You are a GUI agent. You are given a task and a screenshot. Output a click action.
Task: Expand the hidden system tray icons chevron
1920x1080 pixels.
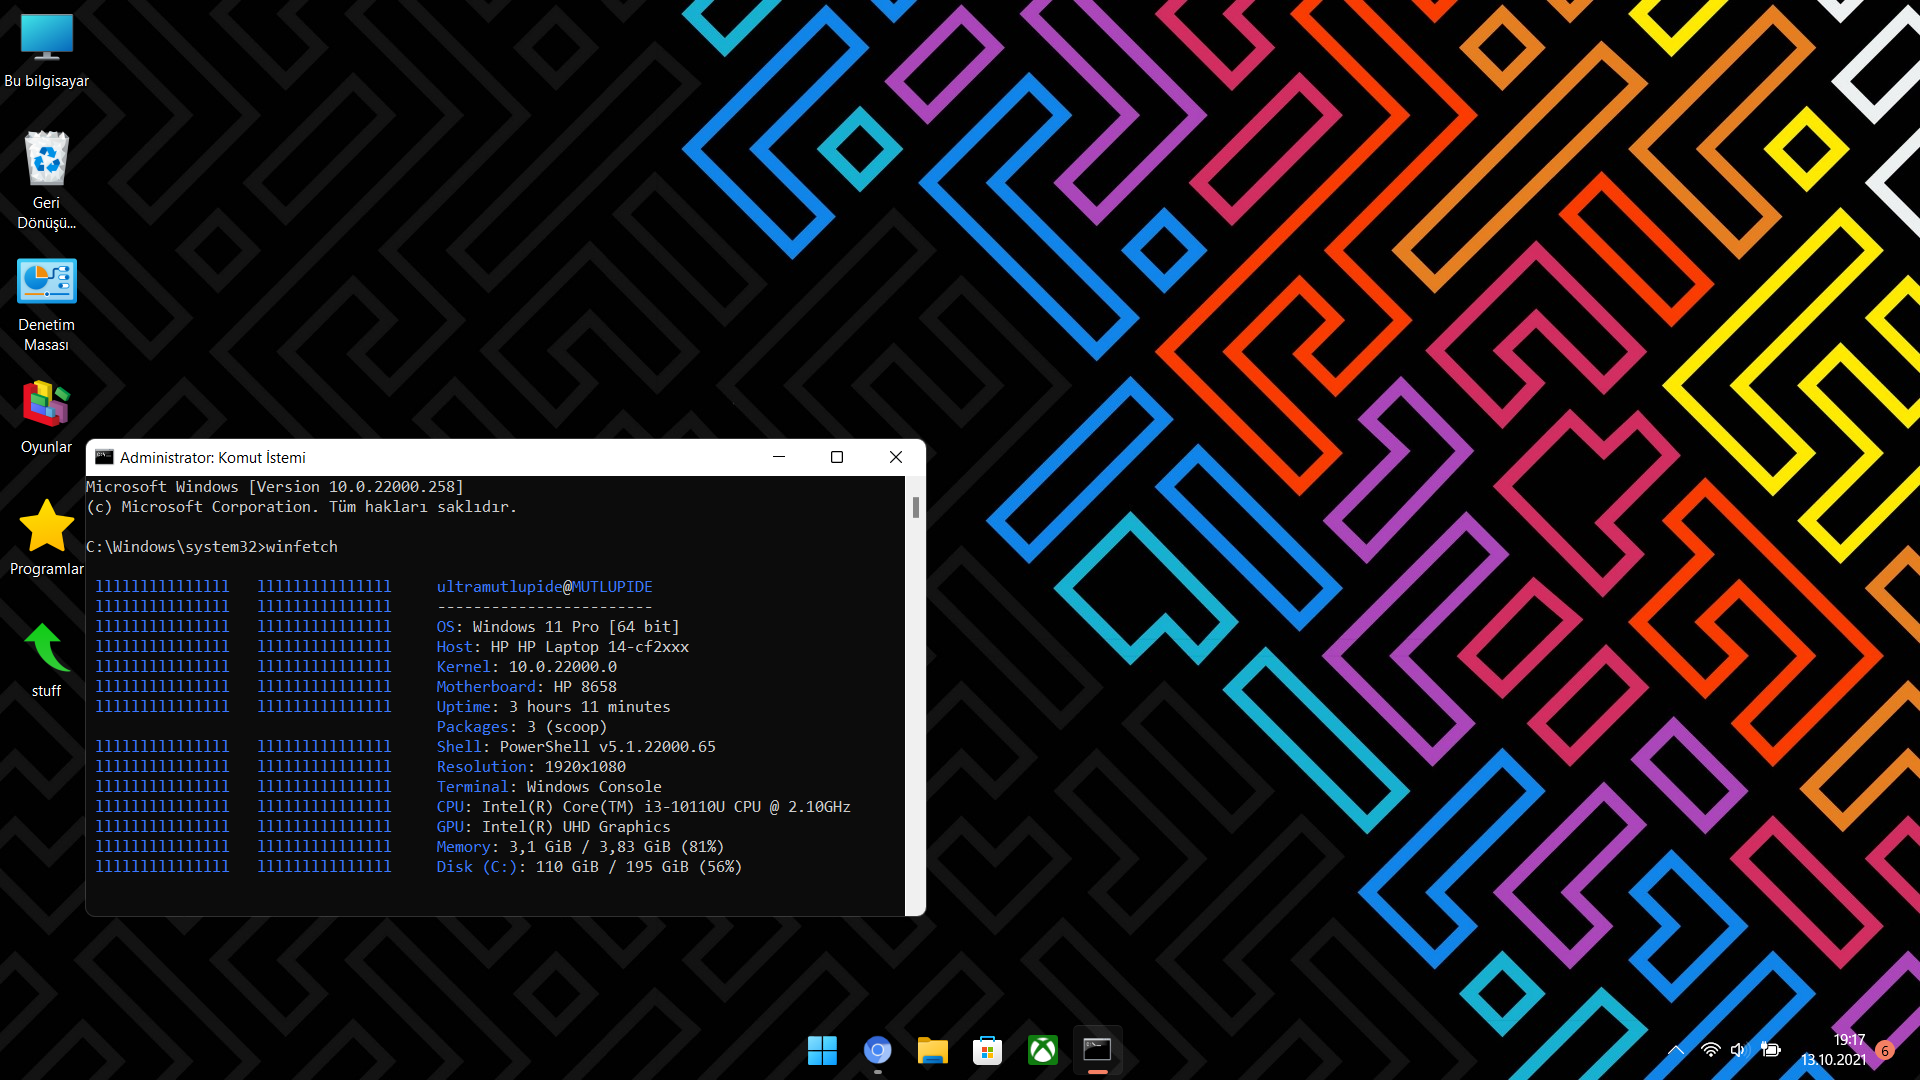[1676, 1050]
